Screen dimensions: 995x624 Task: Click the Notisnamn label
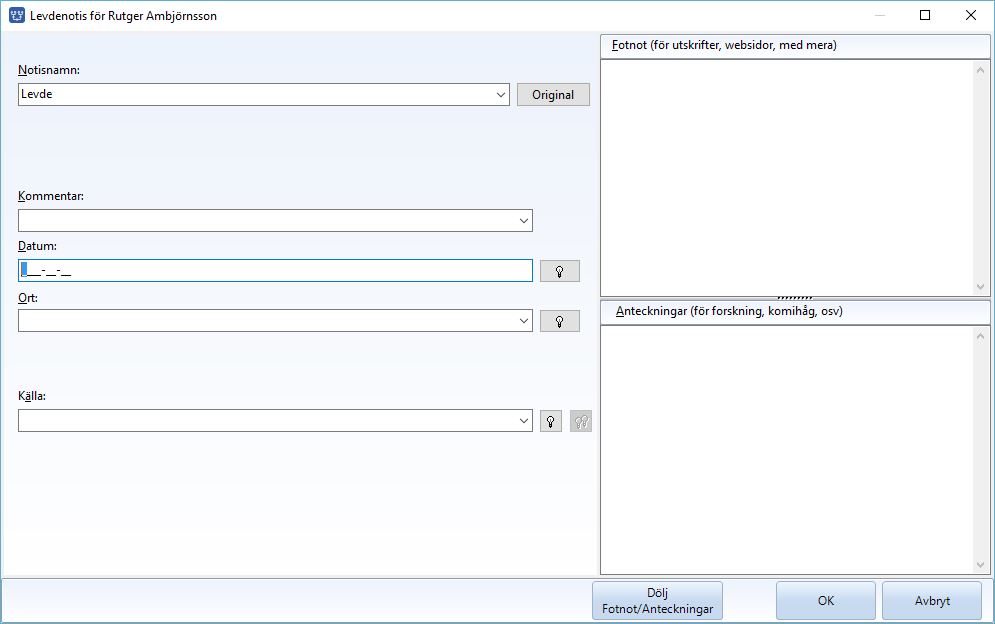[49, 70]
